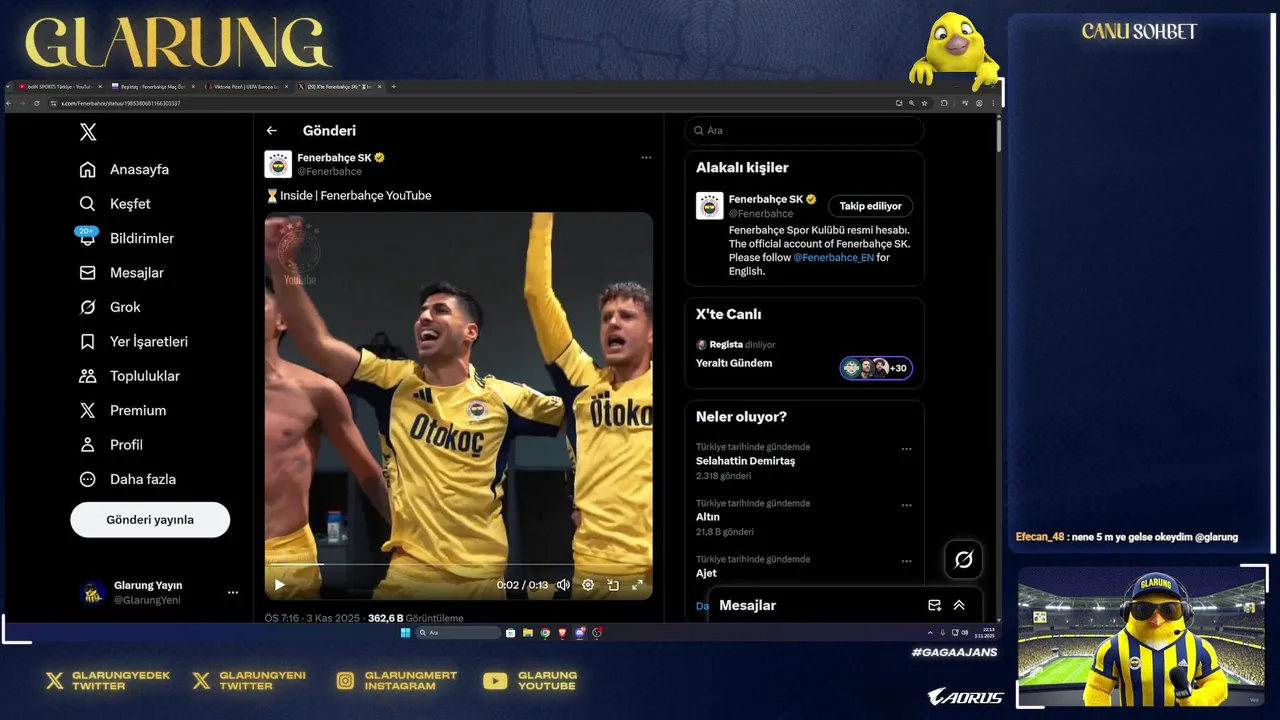Open Bildirimler notifications
The height and width of the screenshot is (720, 1280).
pyautogui.click(x=127, y=238)
